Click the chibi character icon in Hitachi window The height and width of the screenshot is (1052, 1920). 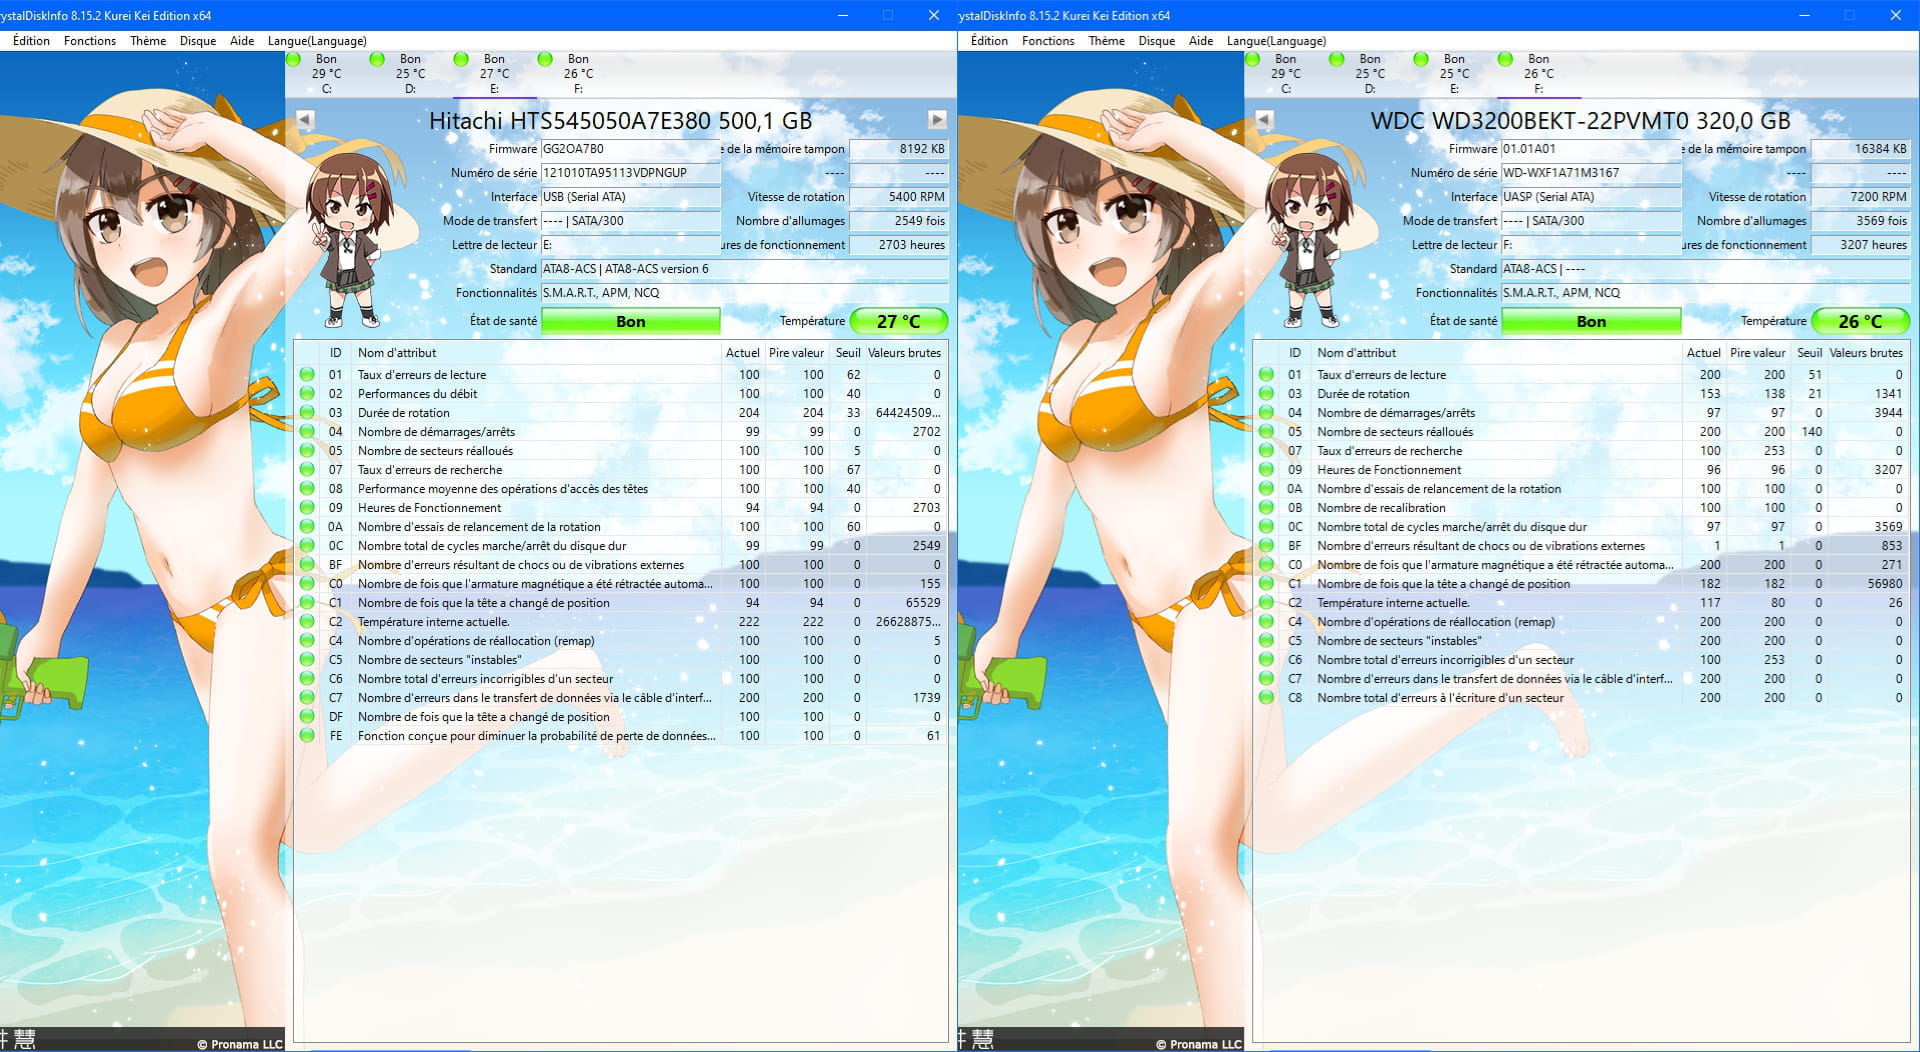point(349,240)
